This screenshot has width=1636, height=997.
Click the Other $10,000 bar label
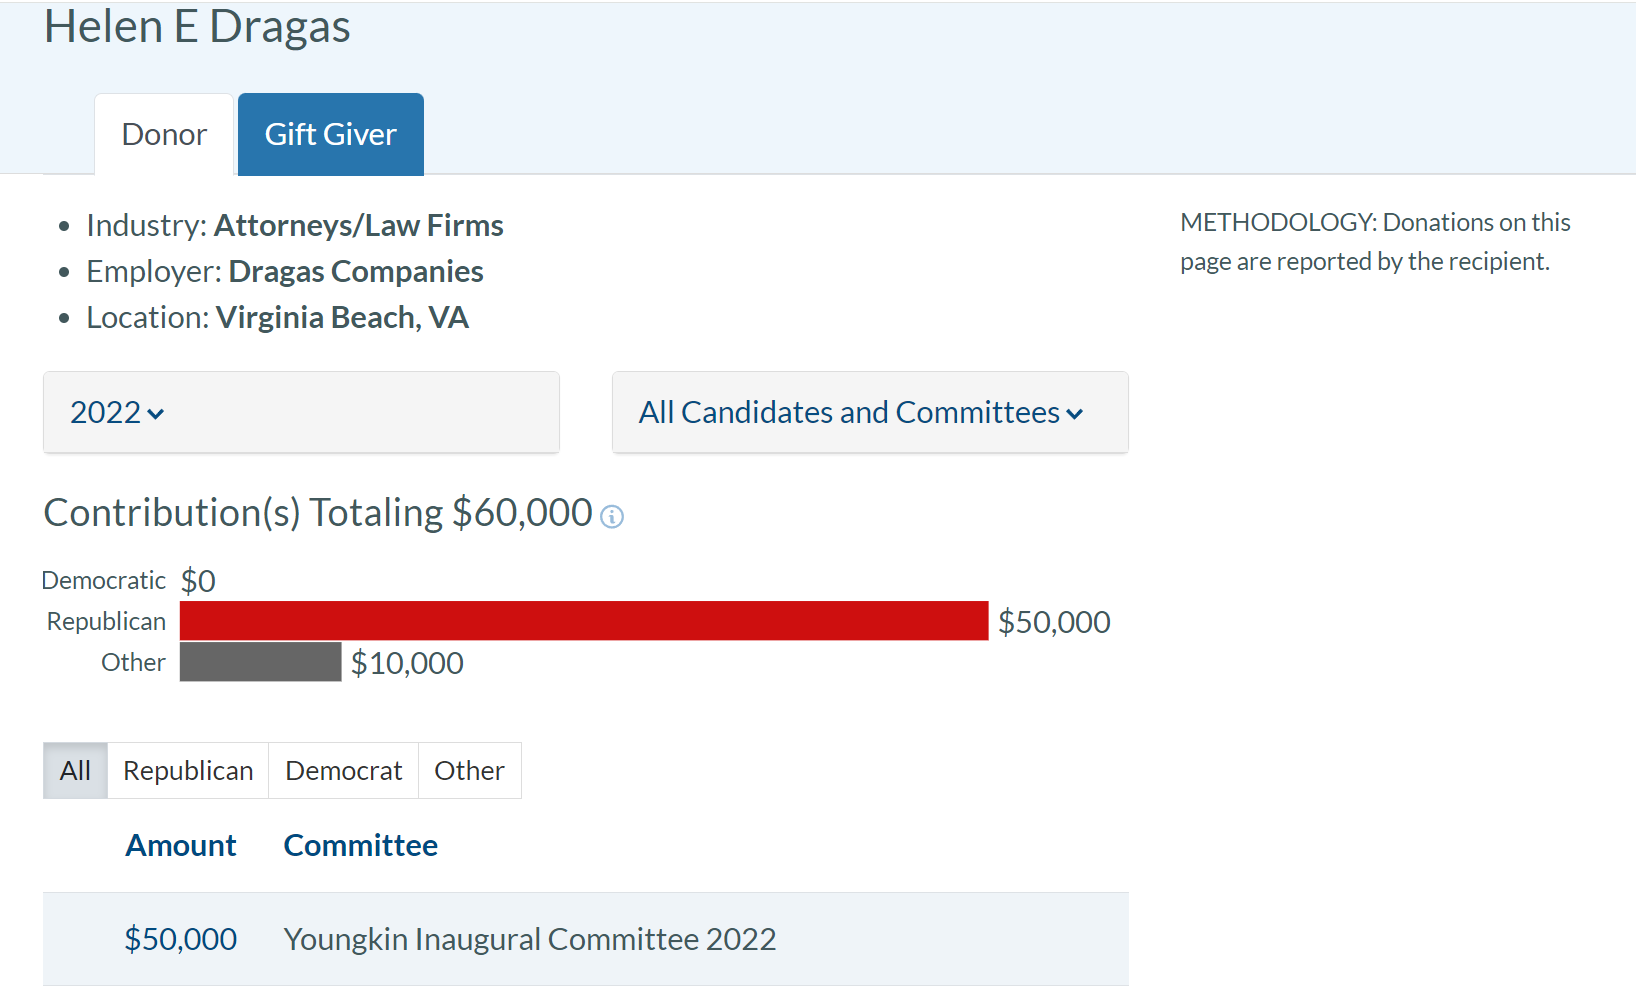[x=407, y=663]
